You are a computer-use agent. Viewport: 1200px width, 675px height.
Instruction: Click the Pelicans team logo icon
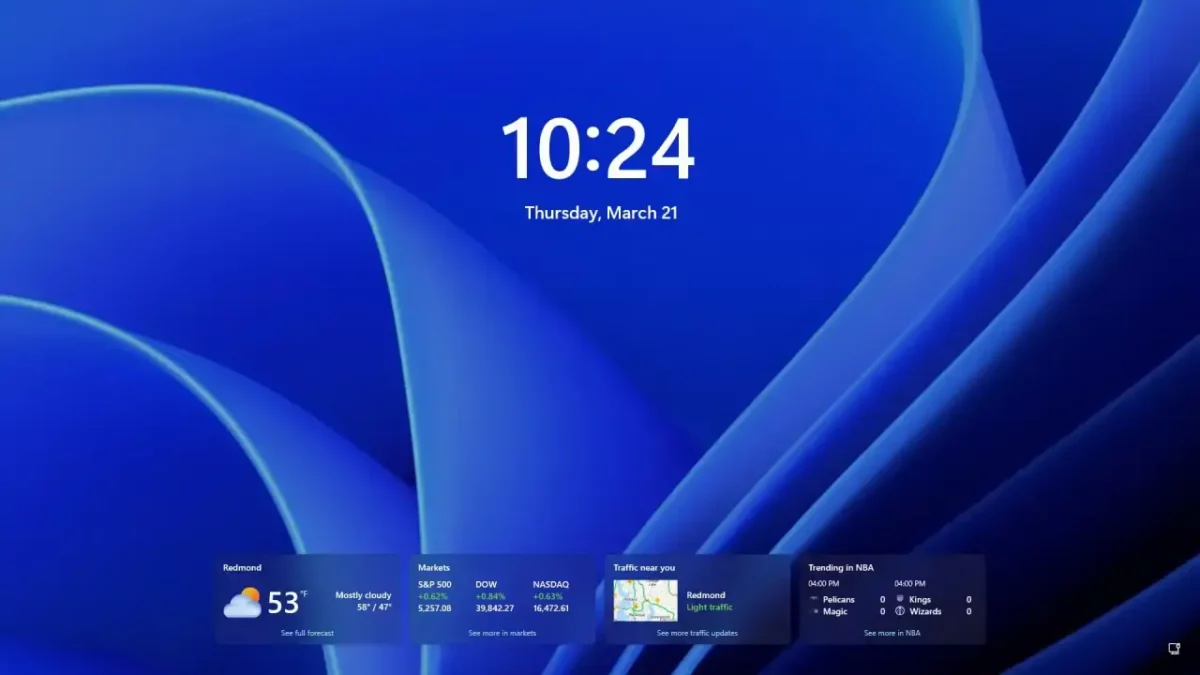pos(815,599)
